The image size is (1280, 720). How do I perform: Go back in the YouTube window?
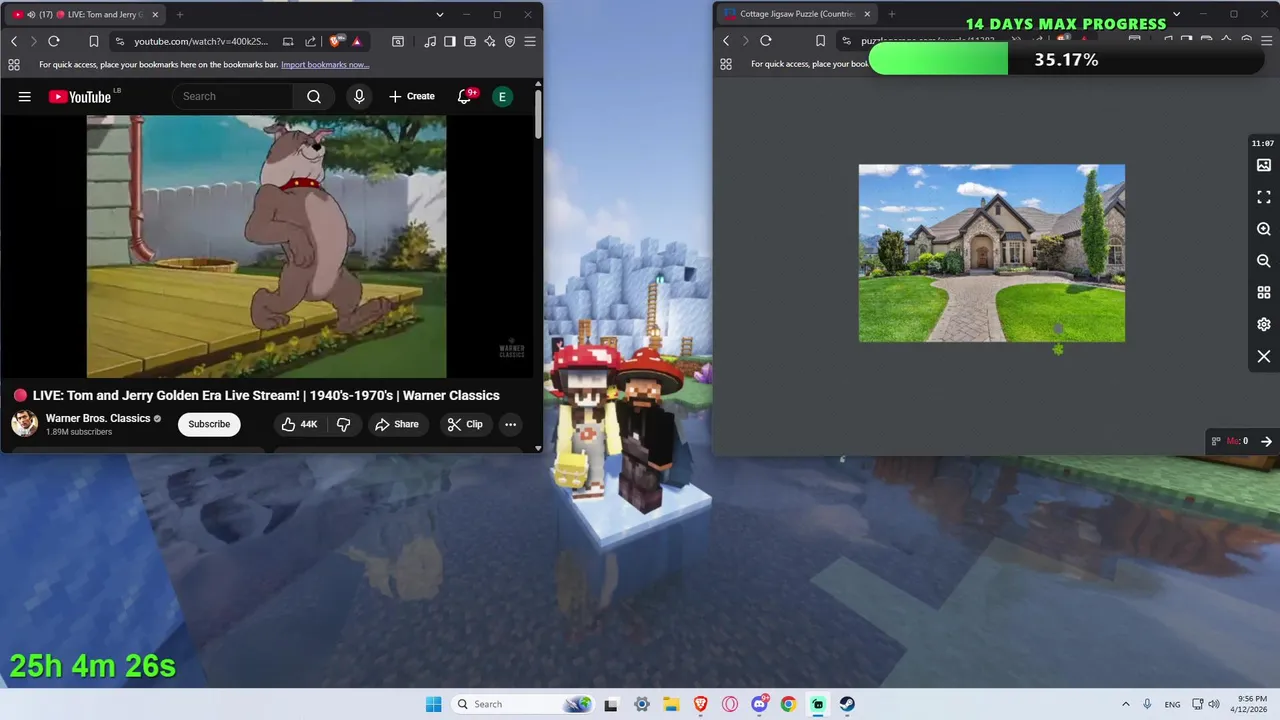(x=14, y=41)
